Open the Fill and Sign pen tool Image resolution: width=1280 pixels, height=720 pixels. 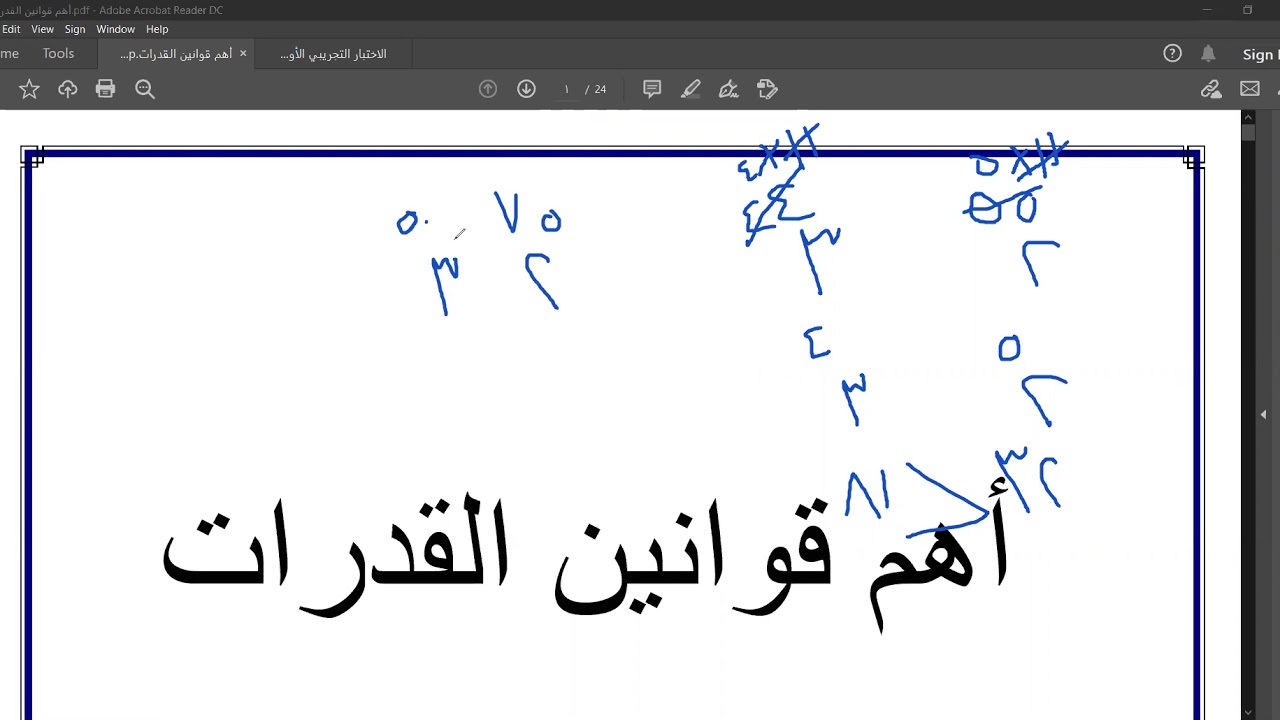[x=729, y=89]
